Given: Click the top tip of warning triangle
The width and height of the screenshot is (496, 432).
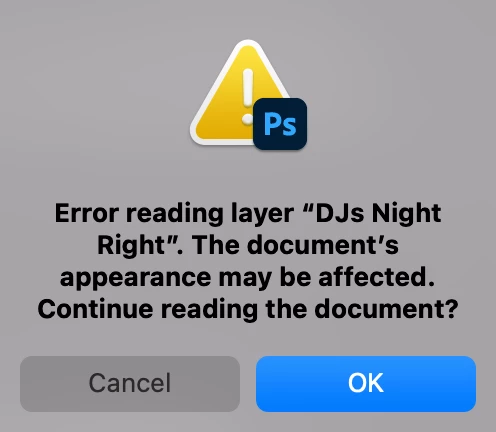Looking at the screenshot, I should 247,44.
